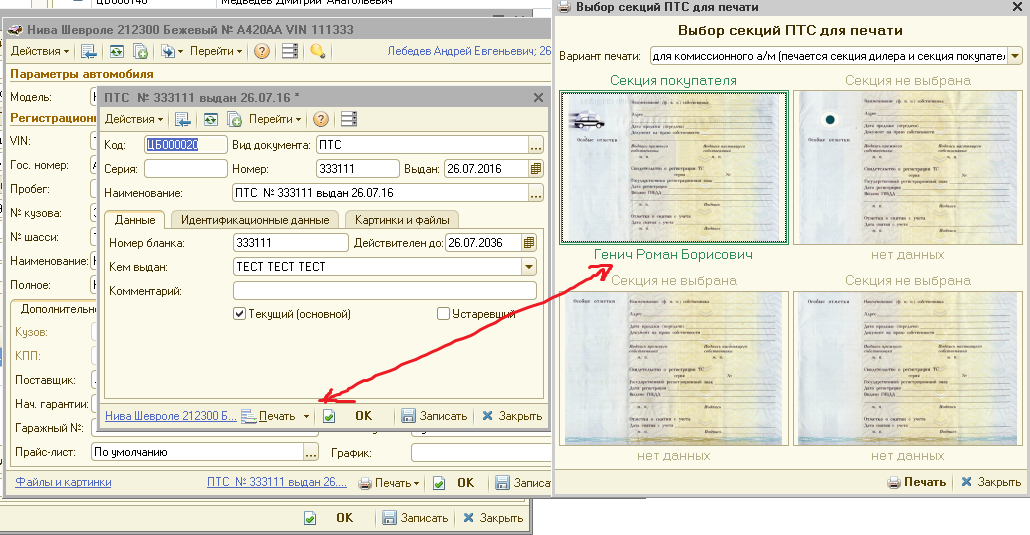Click ellipsis button of Наименование field
The height and width of the screenshot is (535, 1030).
pos(536,193)
